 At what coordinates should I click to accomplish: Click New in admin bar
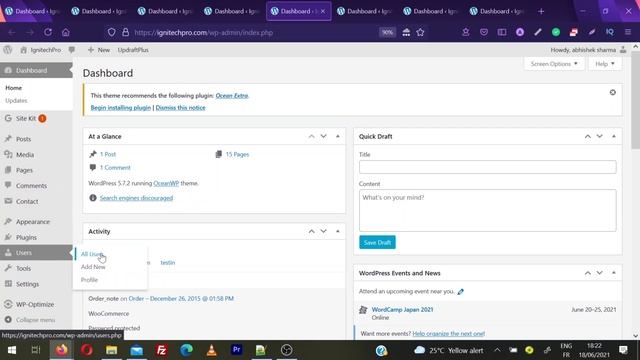tap(99, 50)
